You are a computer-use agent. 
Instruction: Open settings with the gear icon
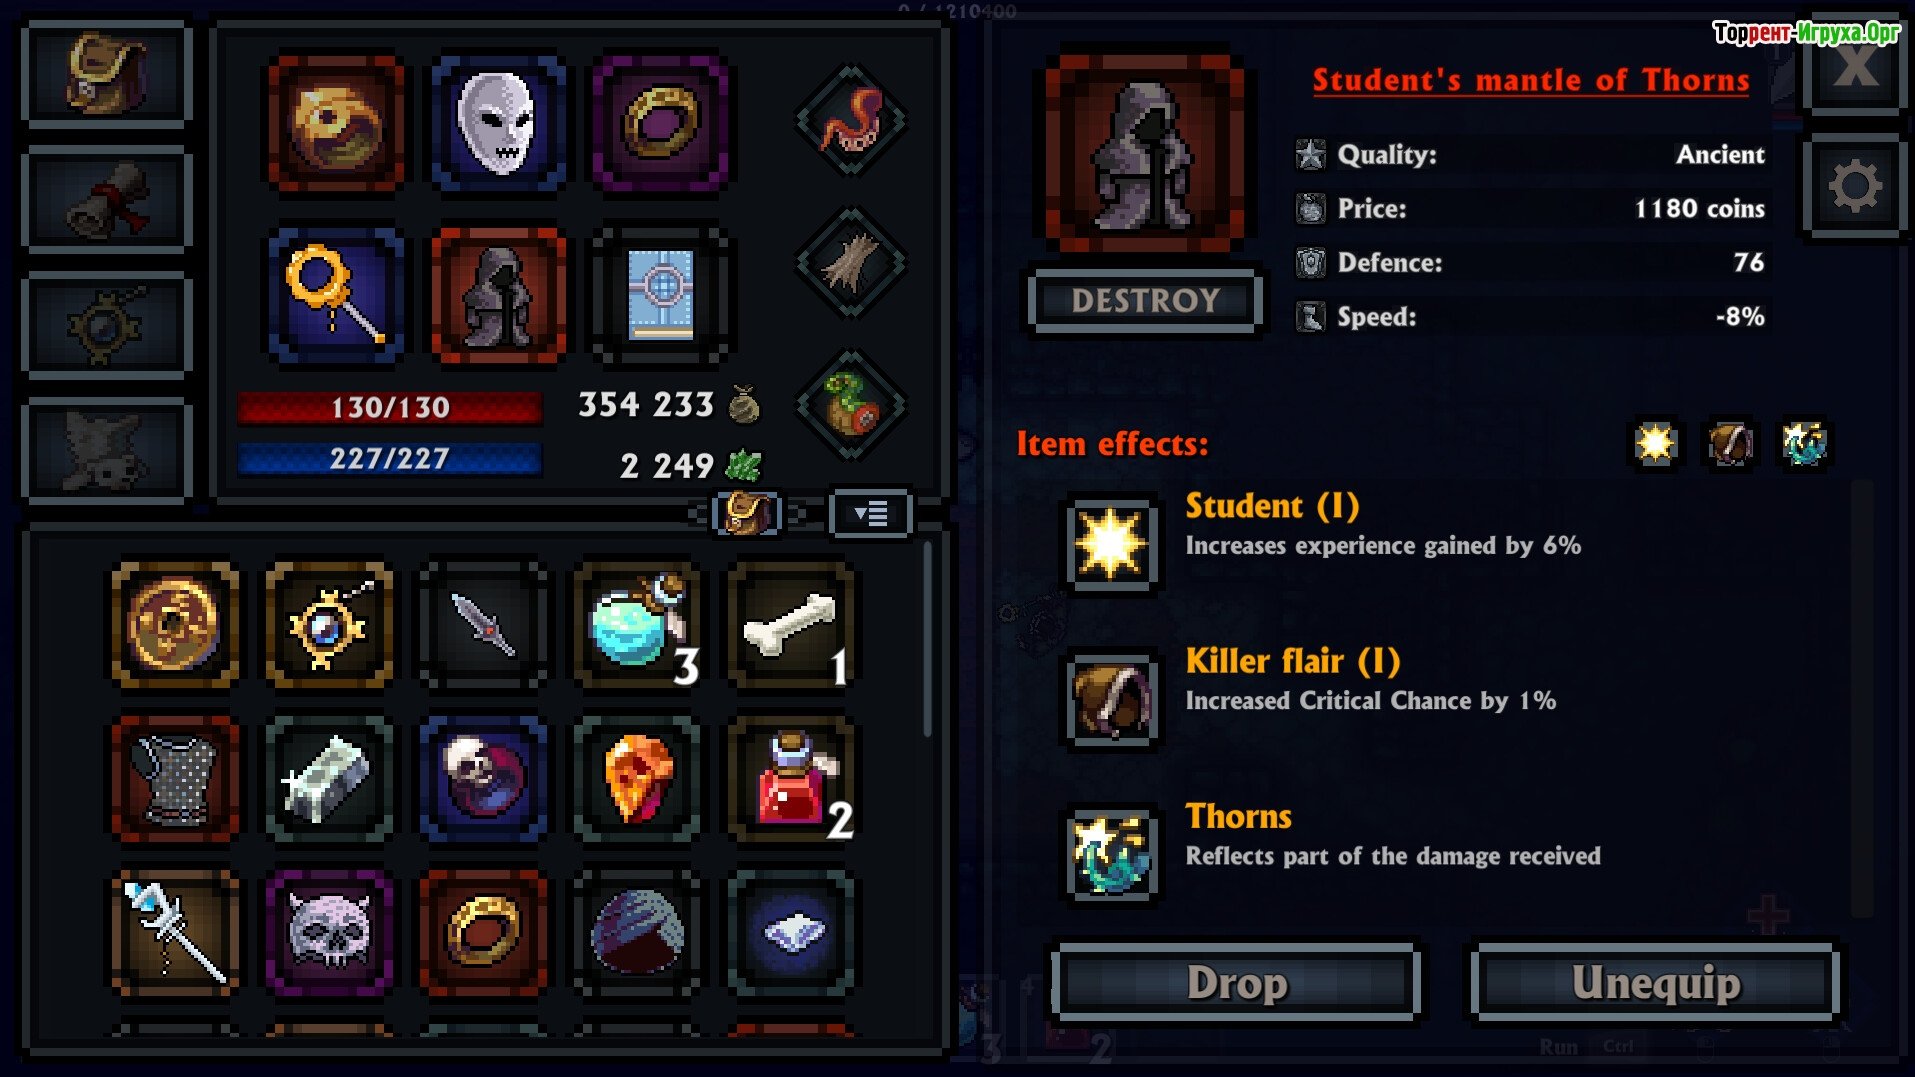(x=1855, y=186)
